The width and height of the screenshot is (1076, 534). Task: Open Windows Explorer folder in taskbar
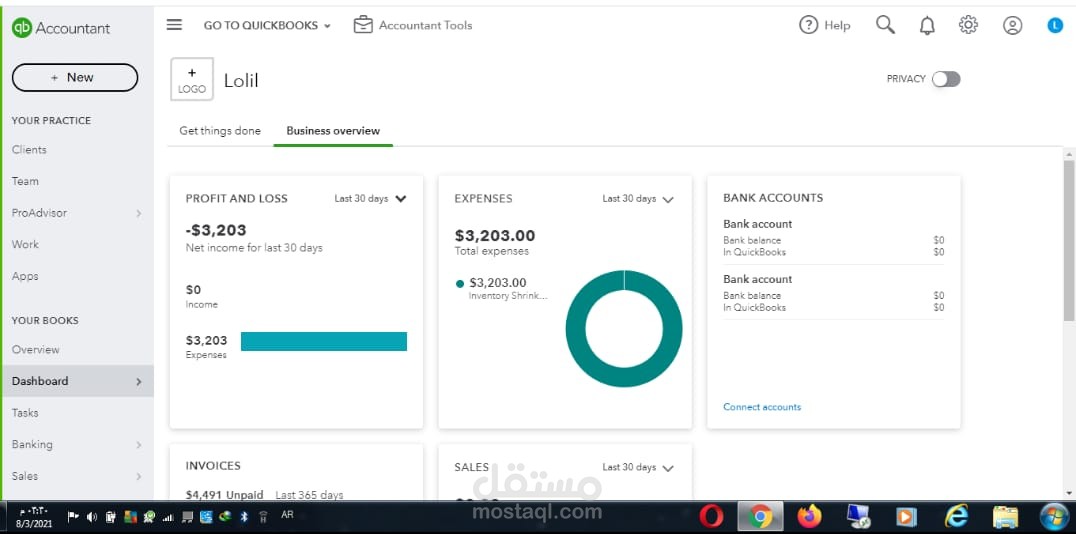(x=1005, y=516)
